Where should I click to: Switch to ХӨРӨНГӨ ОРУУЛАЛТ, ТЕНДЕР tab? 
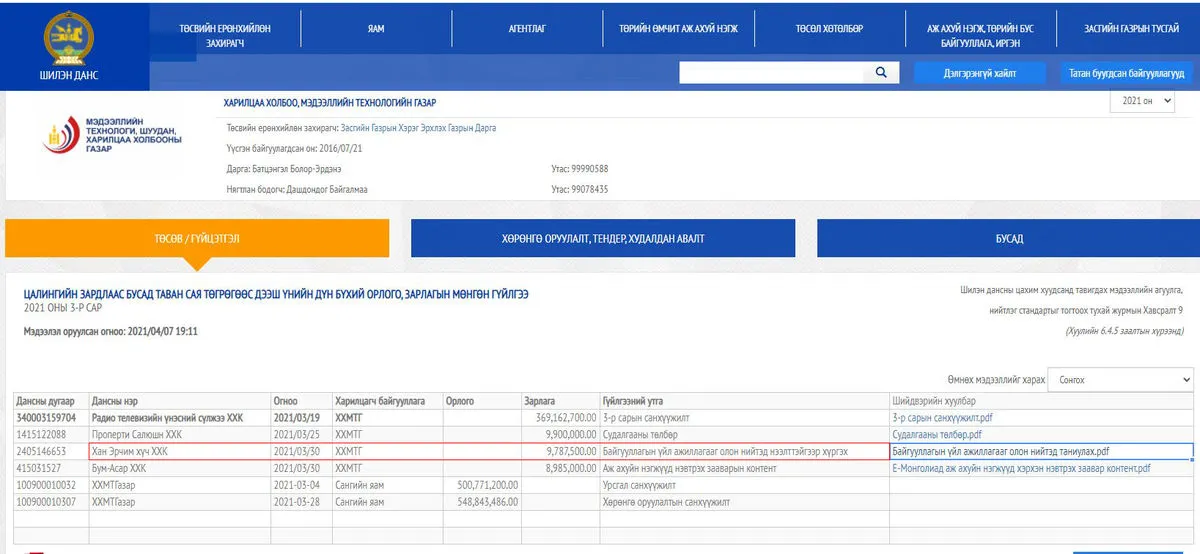pyautogui.click(x=603, y=239)
